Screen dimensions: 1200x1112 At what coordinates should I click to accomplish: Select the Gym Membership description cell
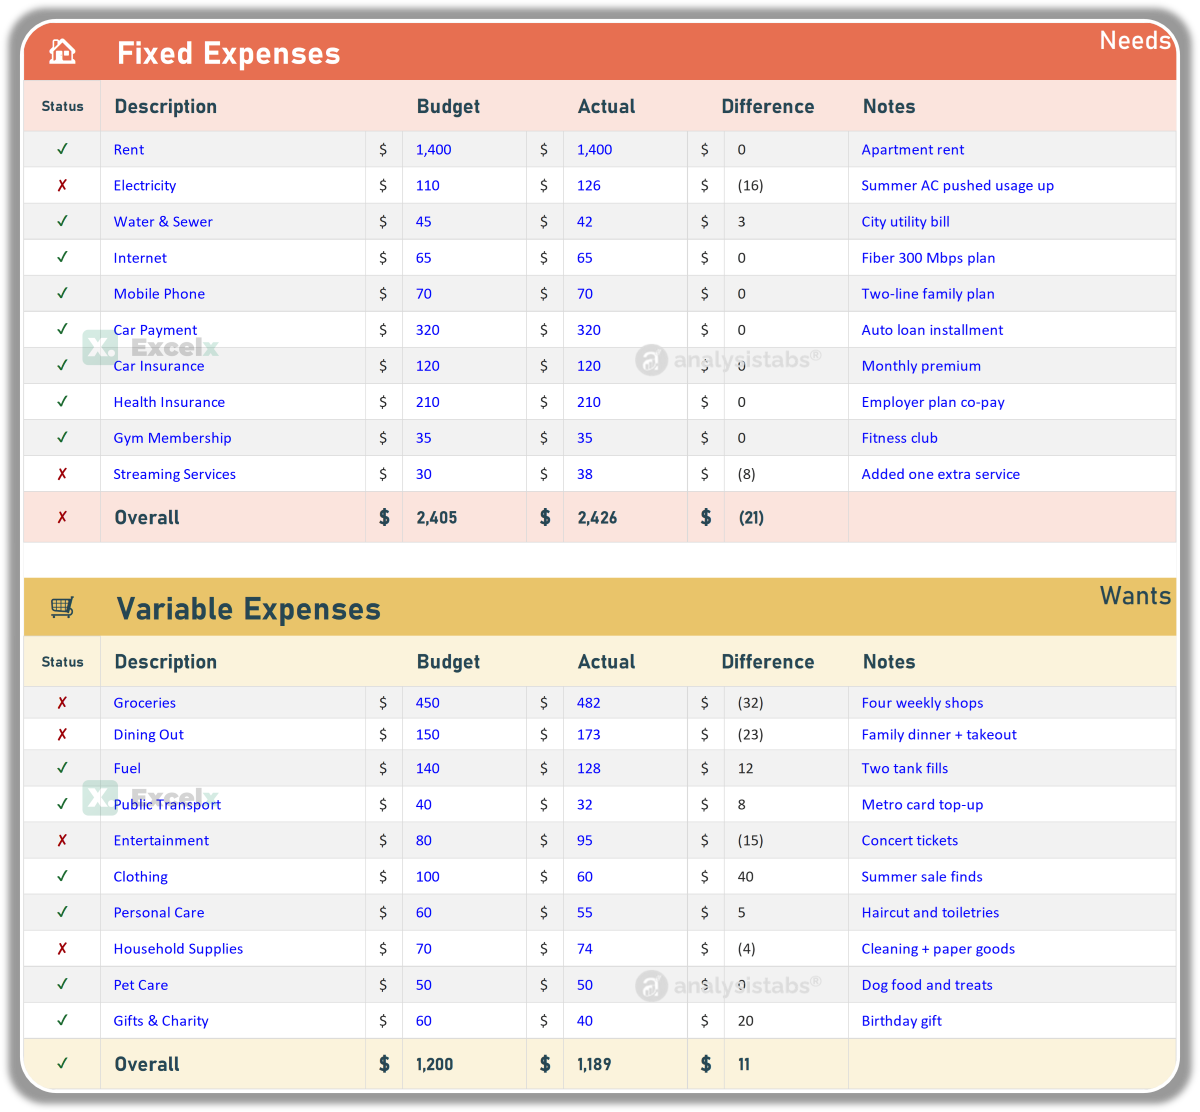click(233, 437)
